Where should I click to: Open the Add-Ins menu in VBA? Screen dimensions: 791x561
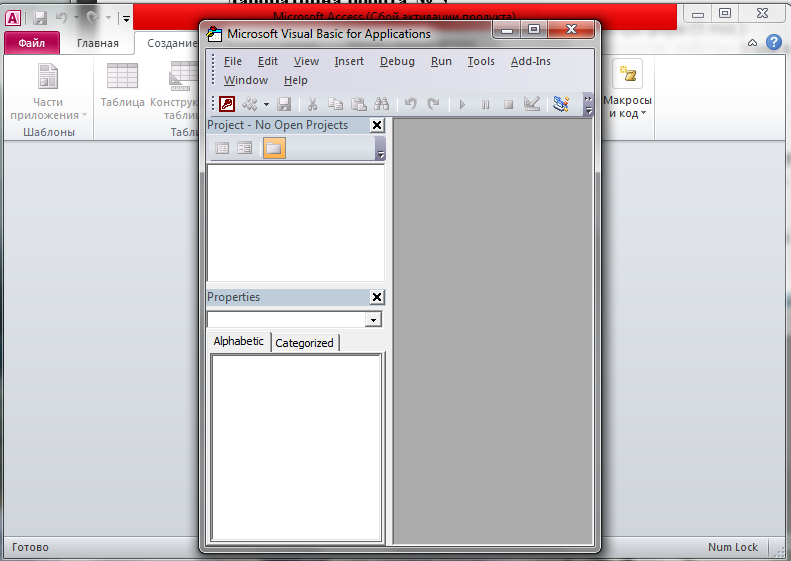pyautogui.click(x=531, y=61)
